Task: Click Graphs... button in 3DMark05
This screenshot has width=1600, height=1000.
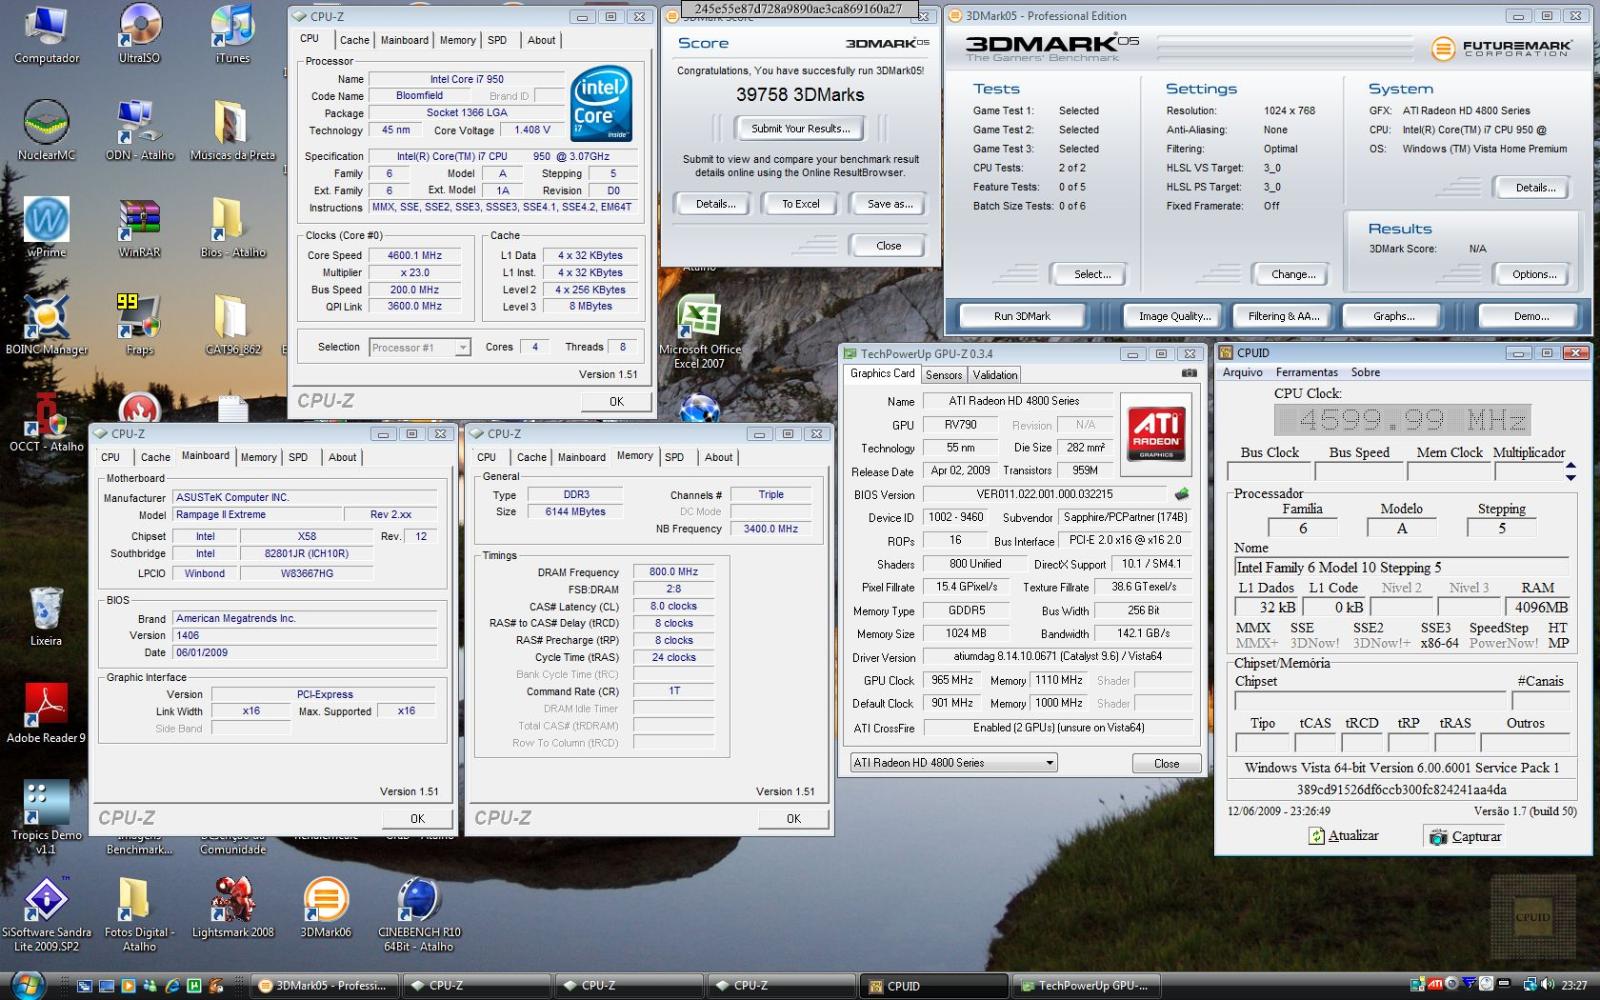Action: [x=1393, y=316]
